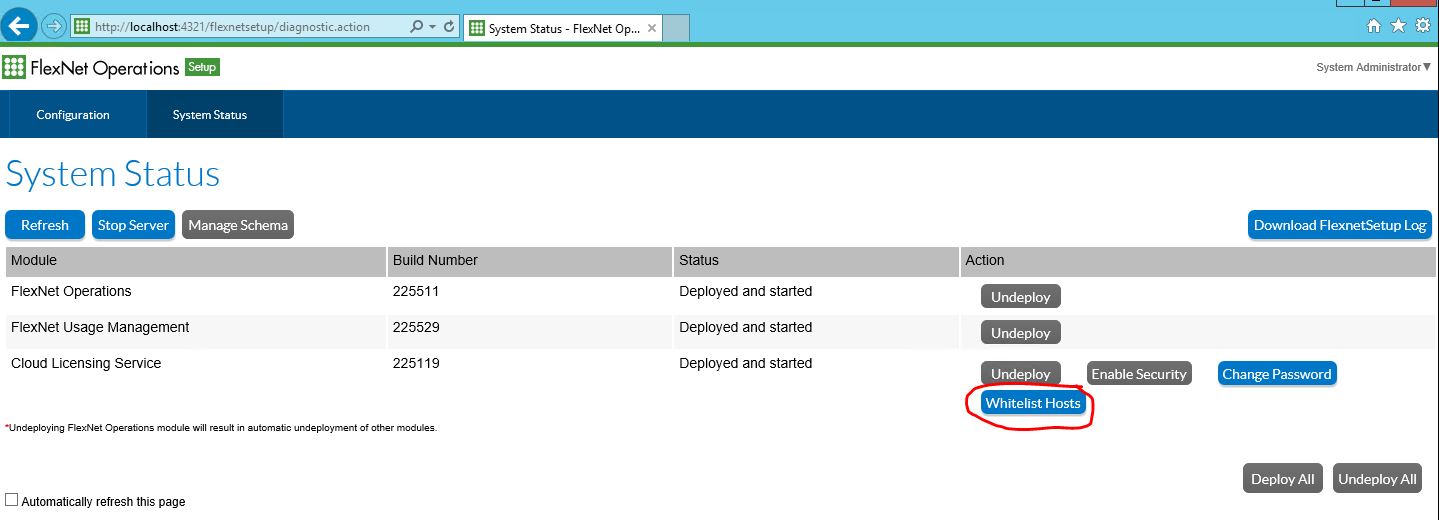Image resolution: width=1439 pixels, height=520 pixels.
Task: Open the System Status navigation tab
Action: pos(210,115)
